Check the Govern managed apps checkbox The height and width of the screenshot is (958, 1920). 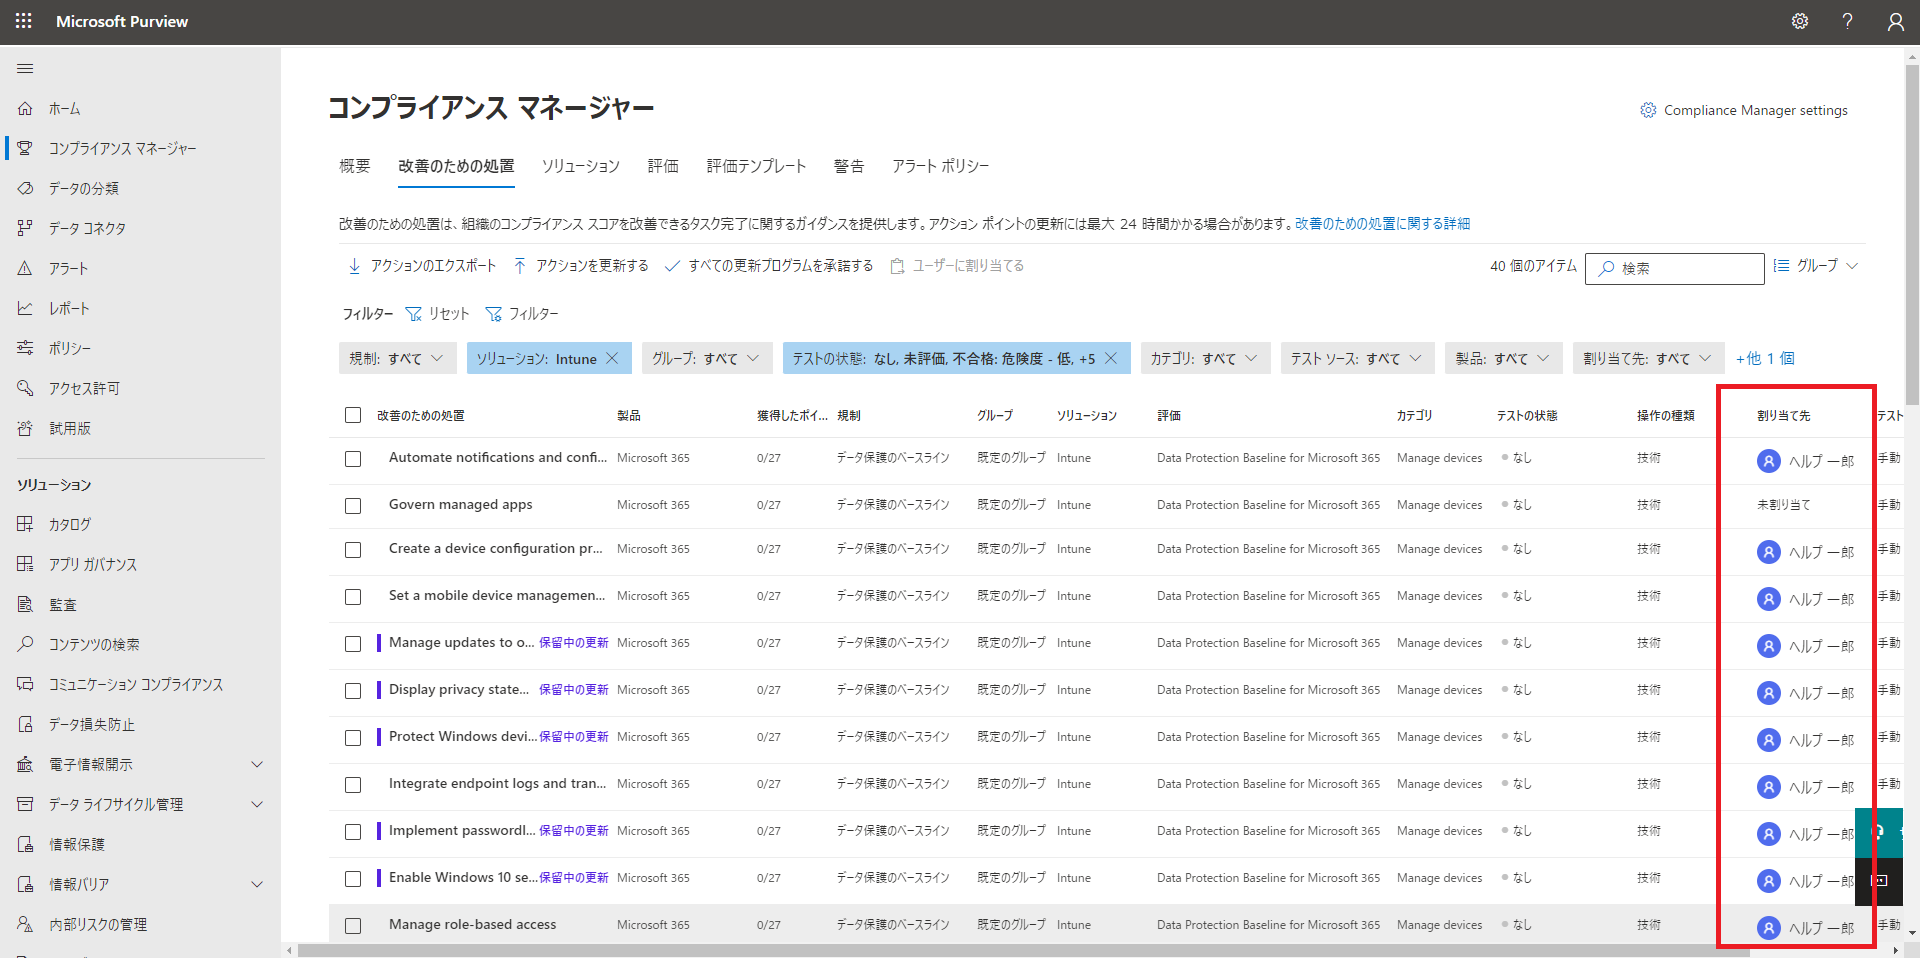point(353,506)
